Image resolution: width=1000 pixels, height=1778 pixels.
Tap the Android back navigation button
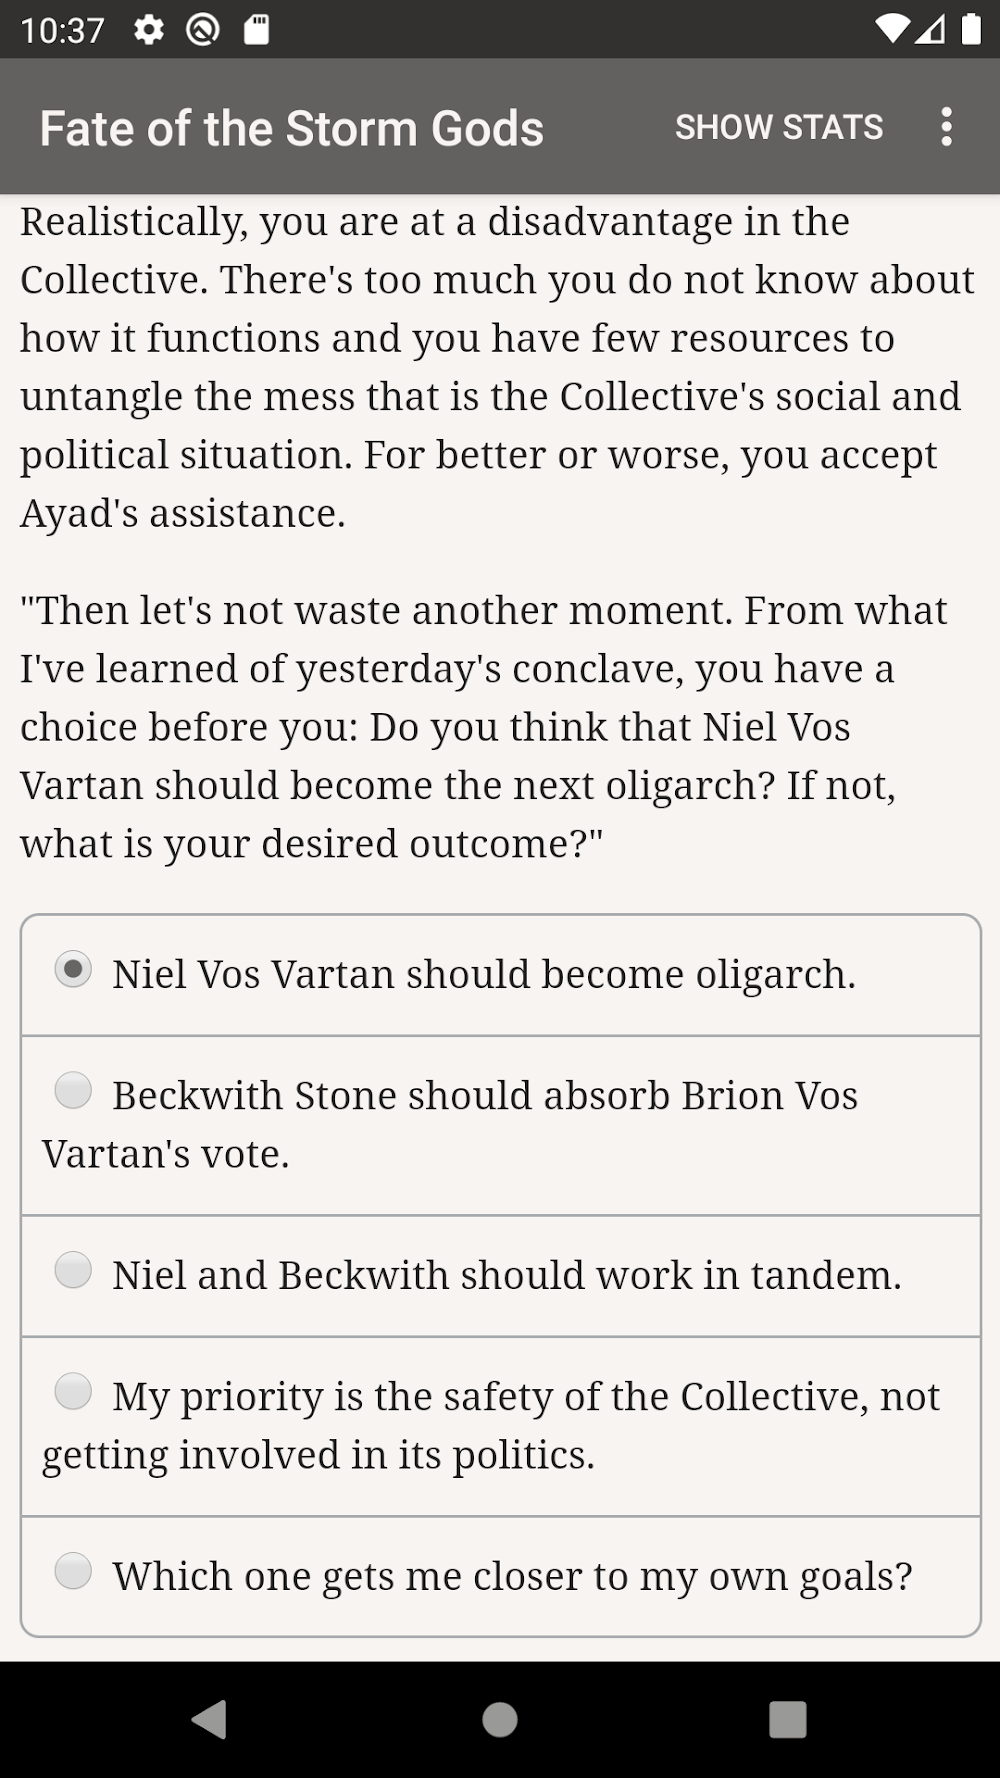pyautogui.click(x=209, y=1720)
